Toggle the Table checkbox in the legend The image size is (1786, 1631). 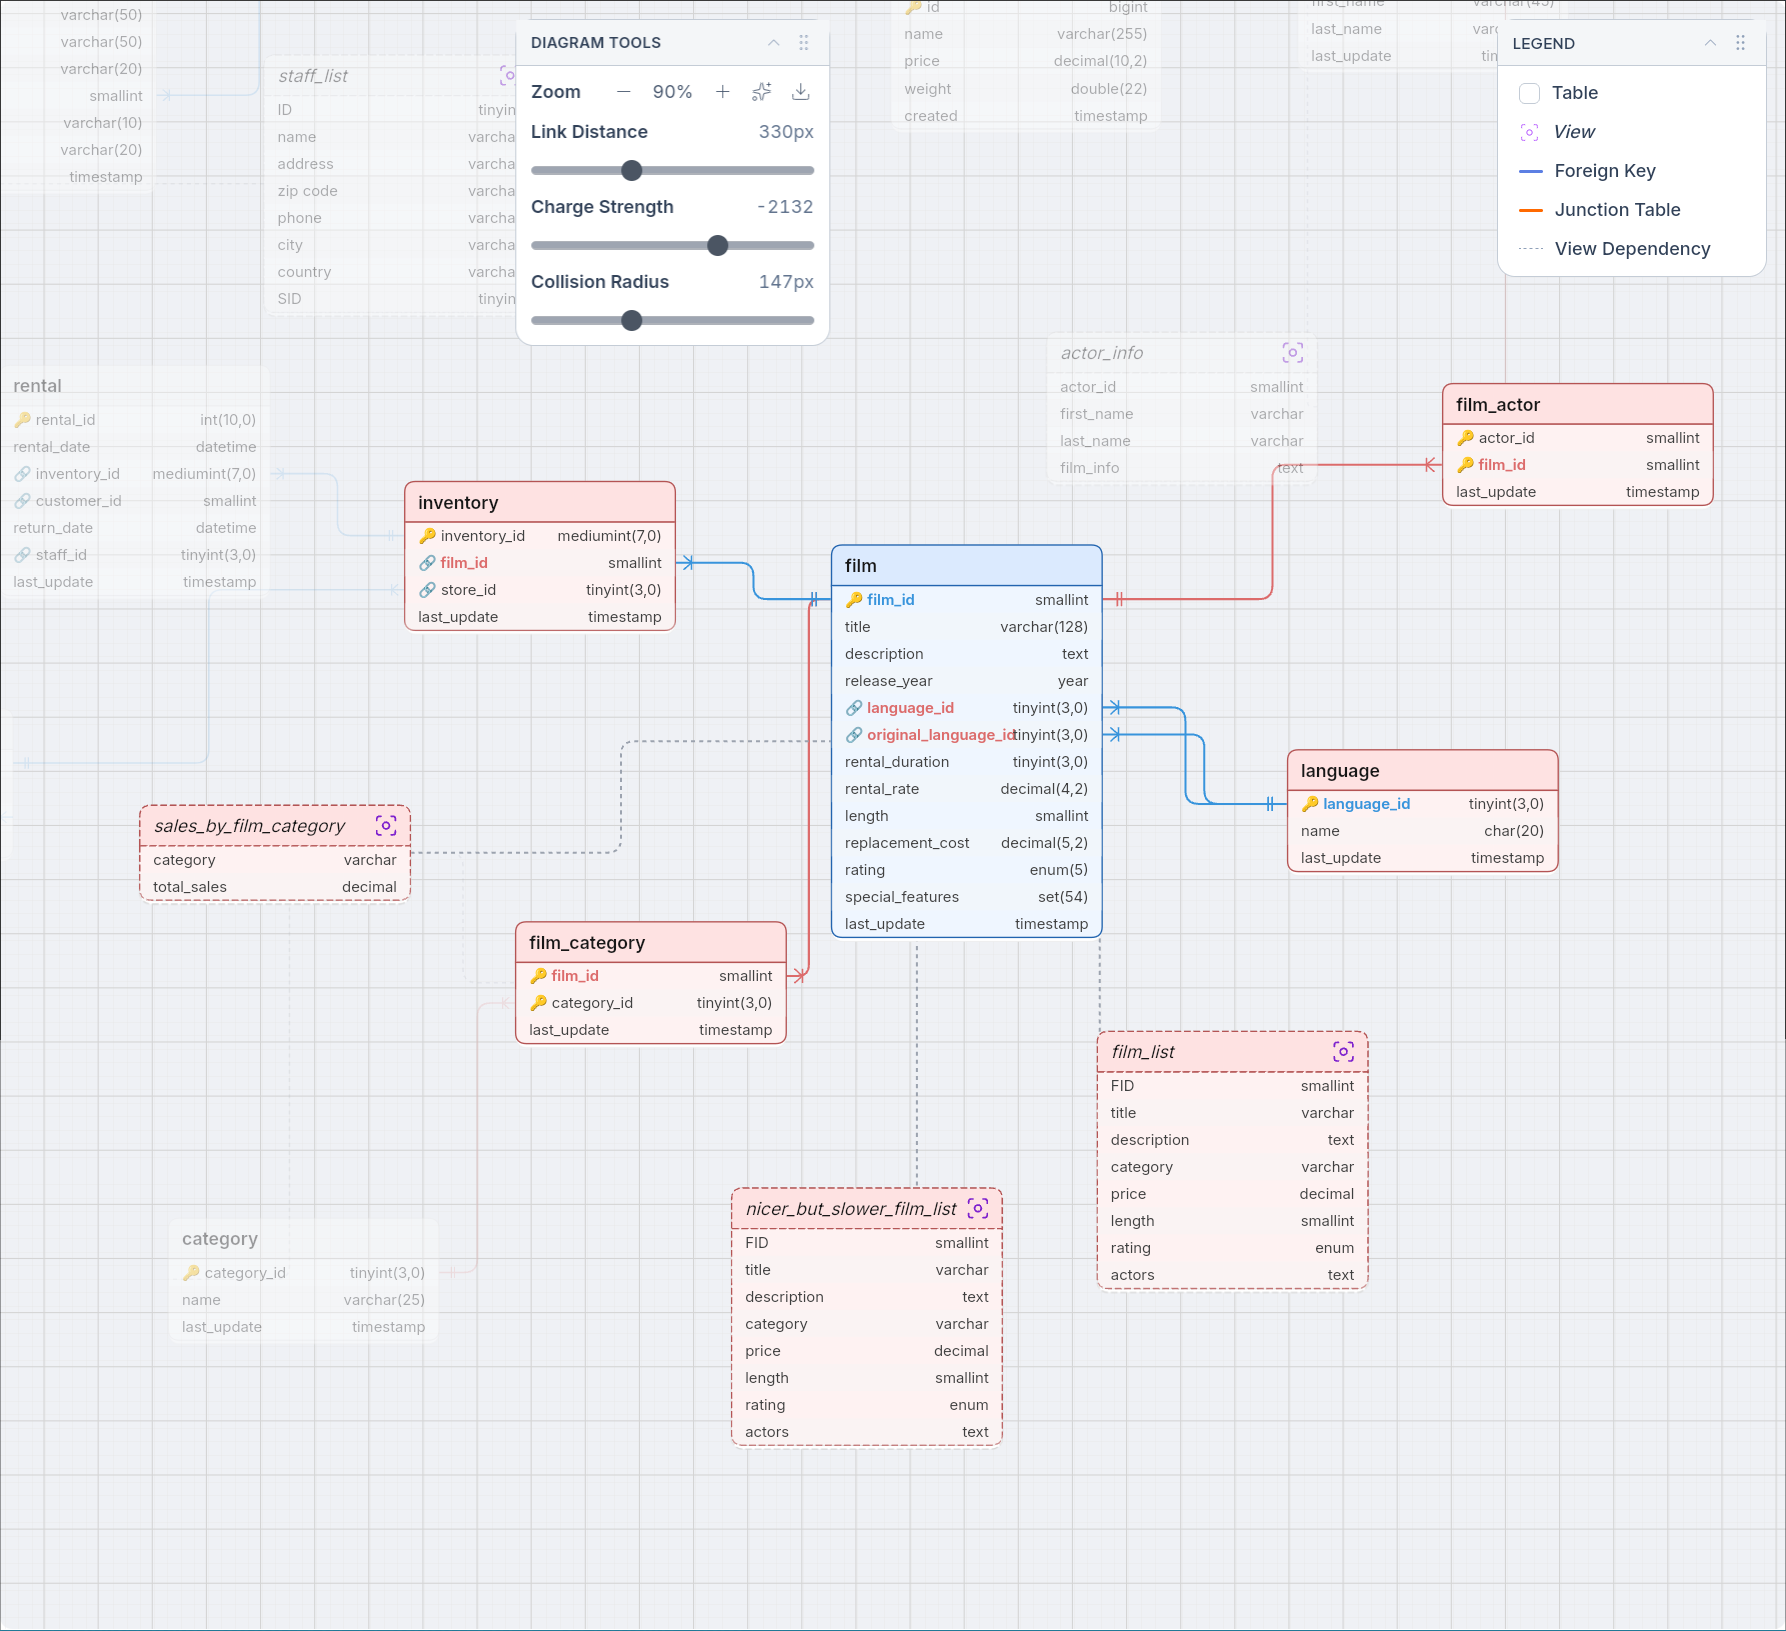pos(1529,93)
